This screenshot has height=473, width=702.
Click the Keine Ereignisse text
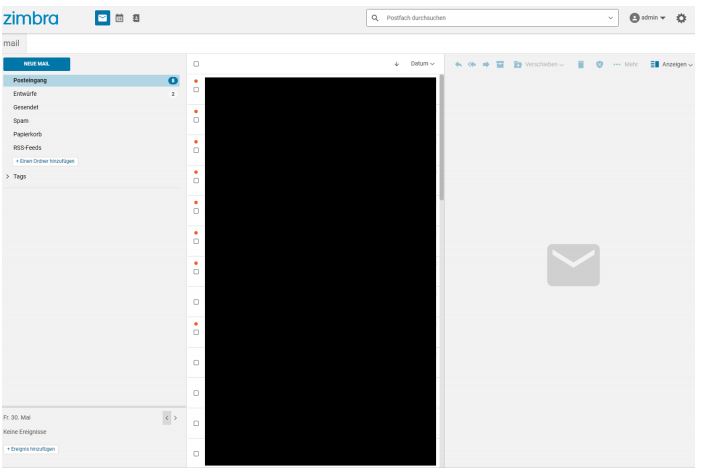(25, 432)
